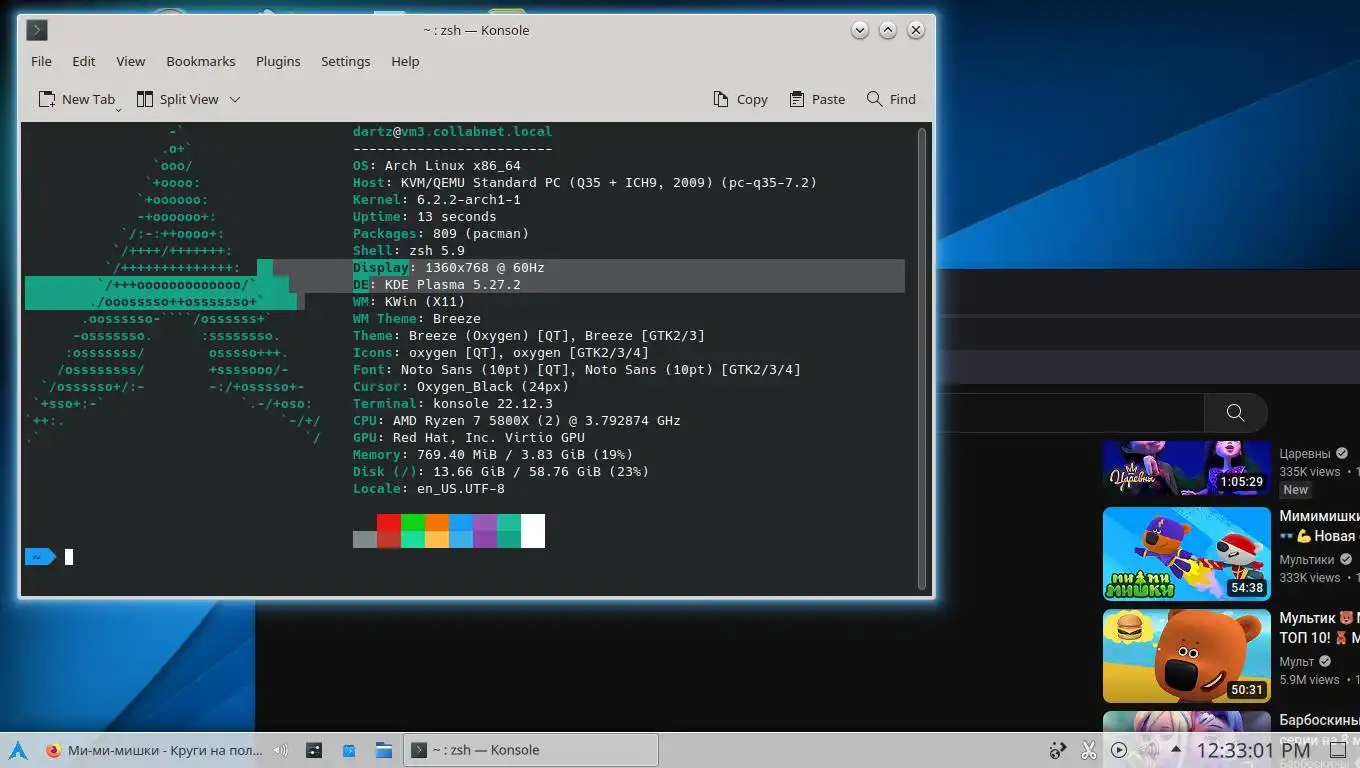
Task: Expand the hidden system tray icons arrow
Action: tap(1177, 750)
